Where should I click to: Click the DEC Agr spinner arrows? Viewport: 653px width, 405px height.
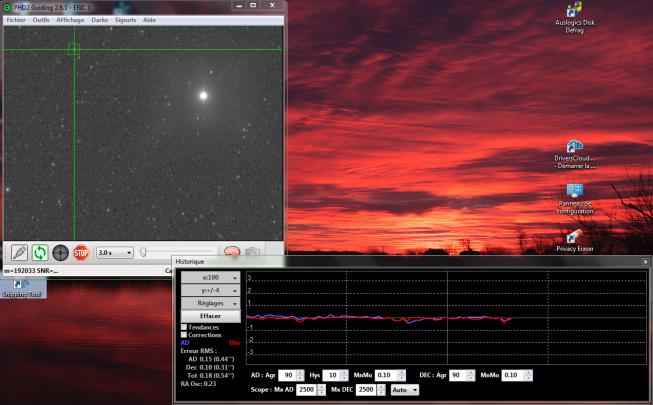coord(471,375)
